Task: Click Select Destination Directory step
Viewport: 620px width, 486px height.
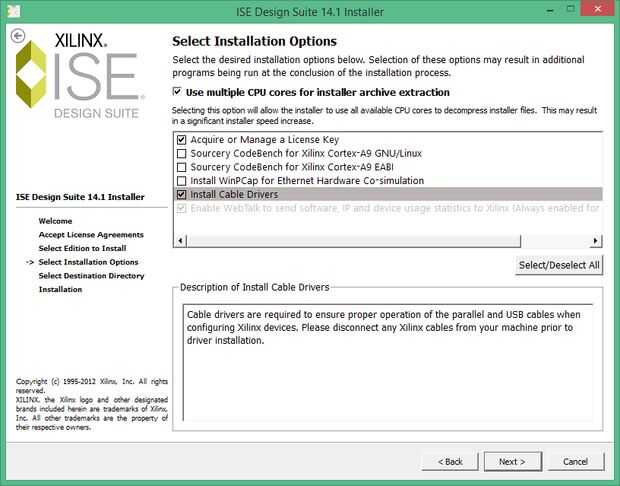Action: click(91, 276)
